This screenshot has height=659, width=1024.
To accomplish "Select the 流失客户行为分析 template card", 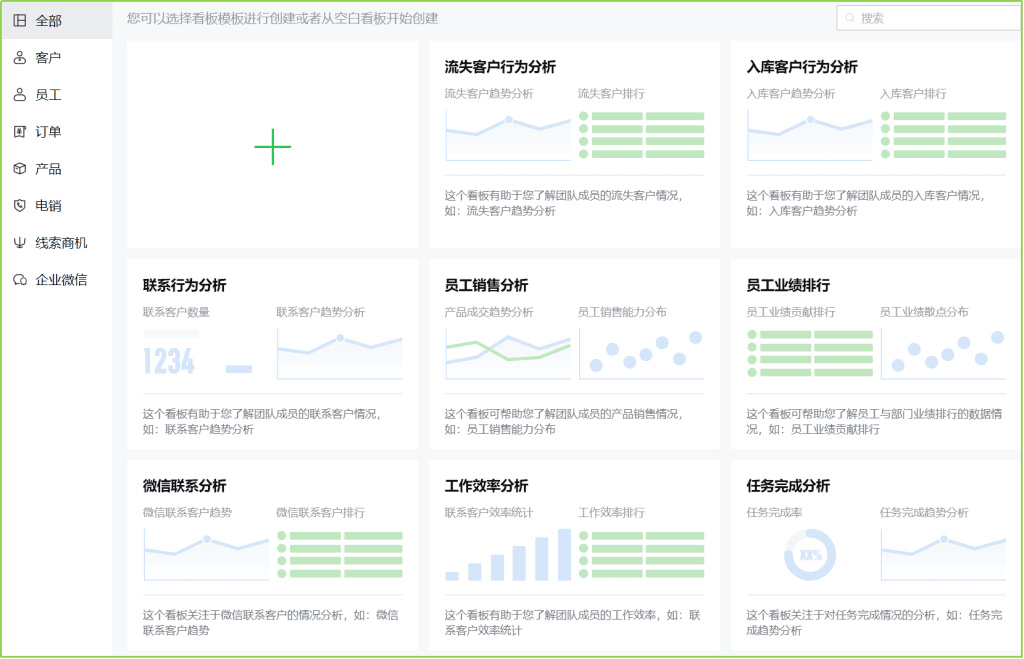I will (574, 144).
